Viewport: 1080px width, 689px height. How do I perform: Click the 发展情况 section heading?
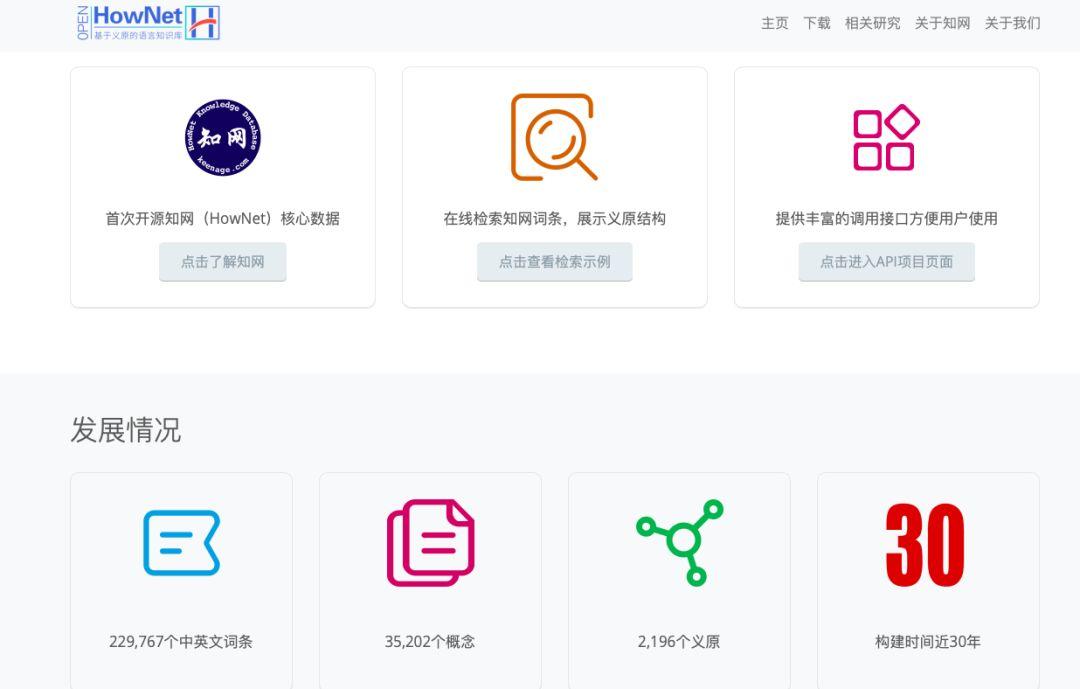coord(125,431)
